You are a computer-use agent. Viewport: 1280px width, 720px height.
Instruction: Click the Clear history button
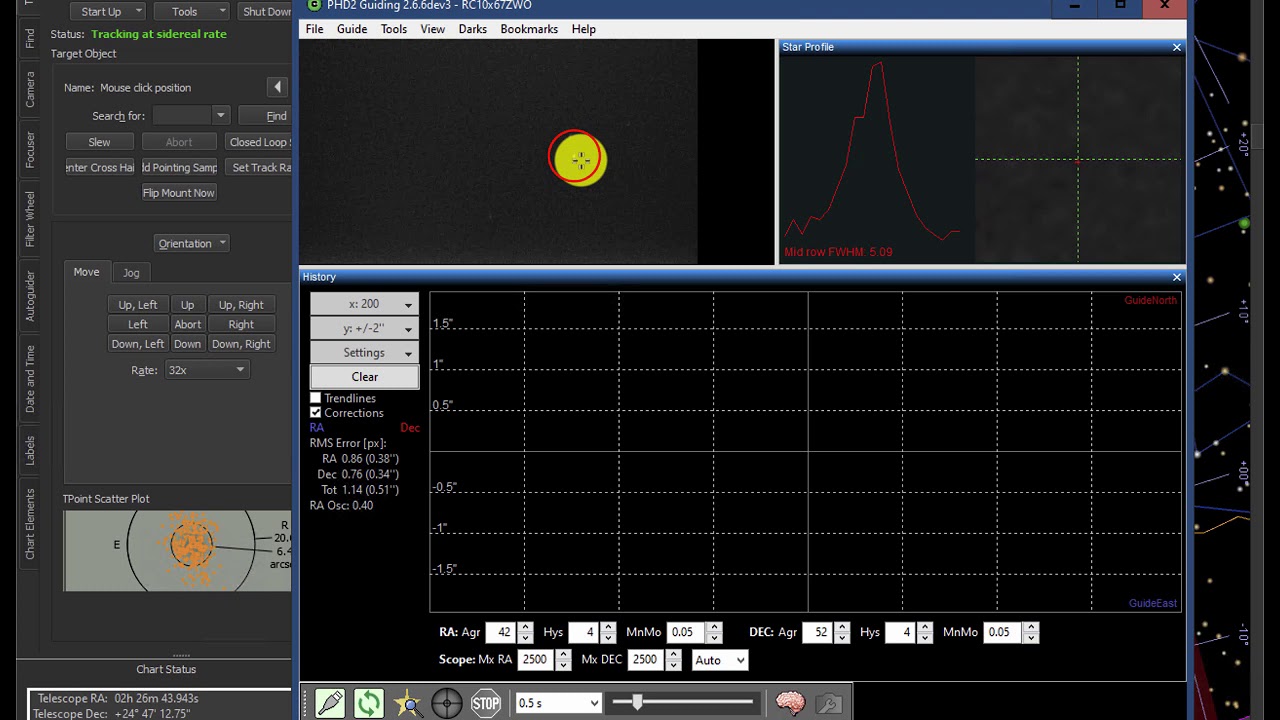[x=364, y=377]
